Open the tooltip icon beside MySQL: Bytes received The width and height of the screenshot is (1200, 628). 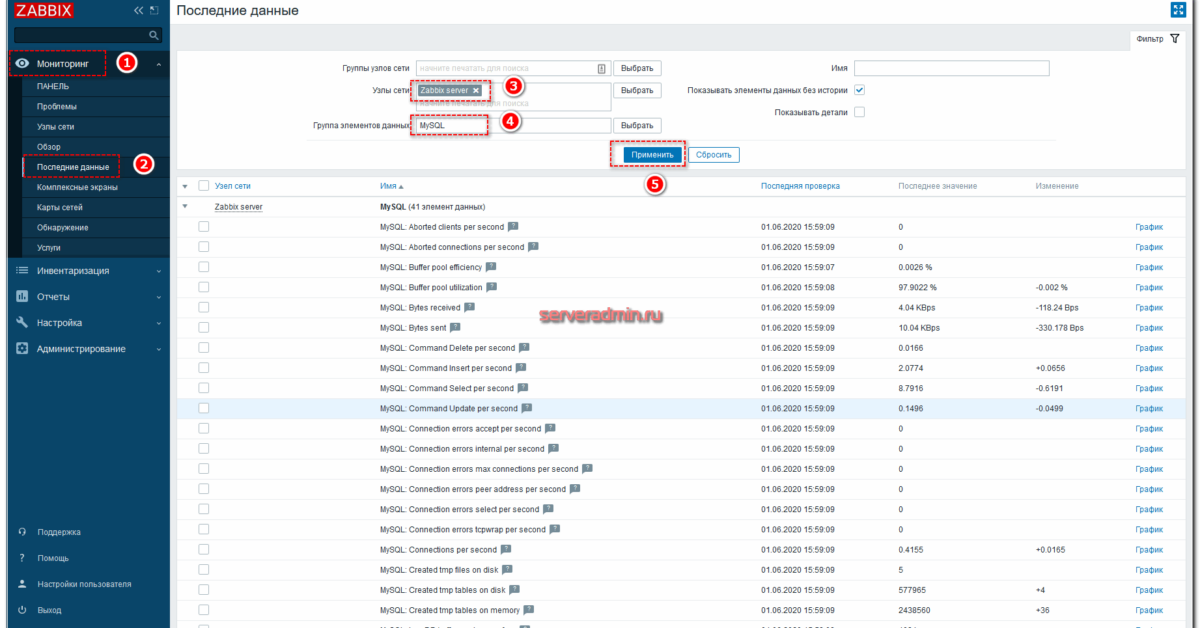[x=471, y=307]
